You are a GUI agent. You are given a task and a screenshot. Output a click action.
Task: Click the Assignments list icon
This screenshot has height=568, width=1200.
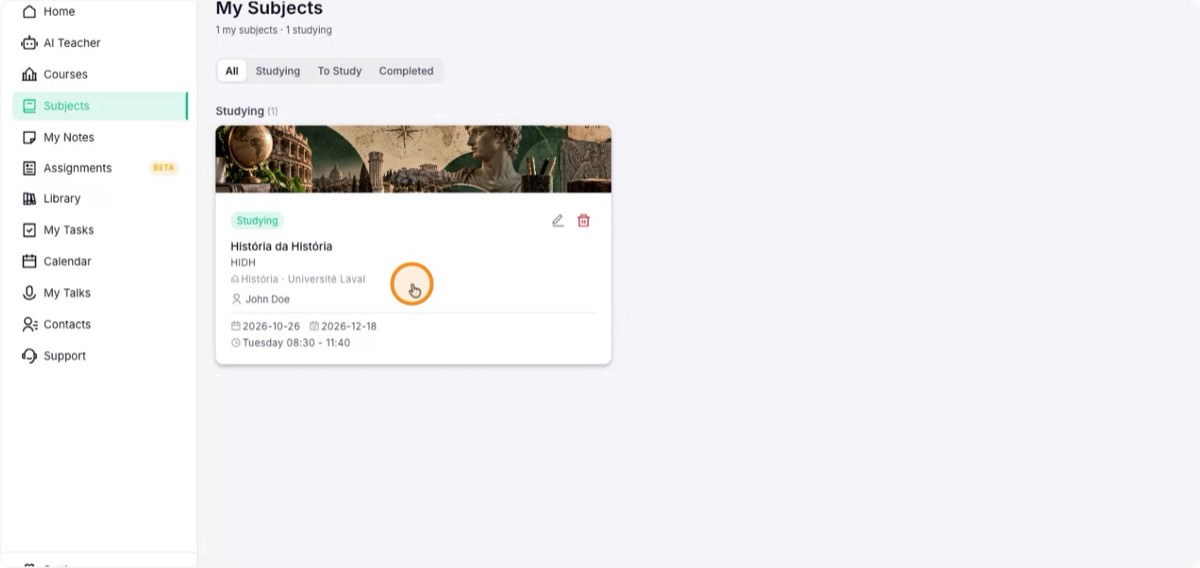(29, 168)
